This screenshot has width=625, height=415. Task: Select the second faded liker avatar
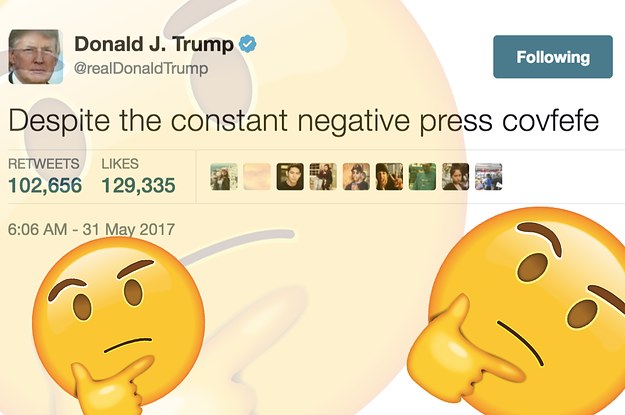point(257,177)
